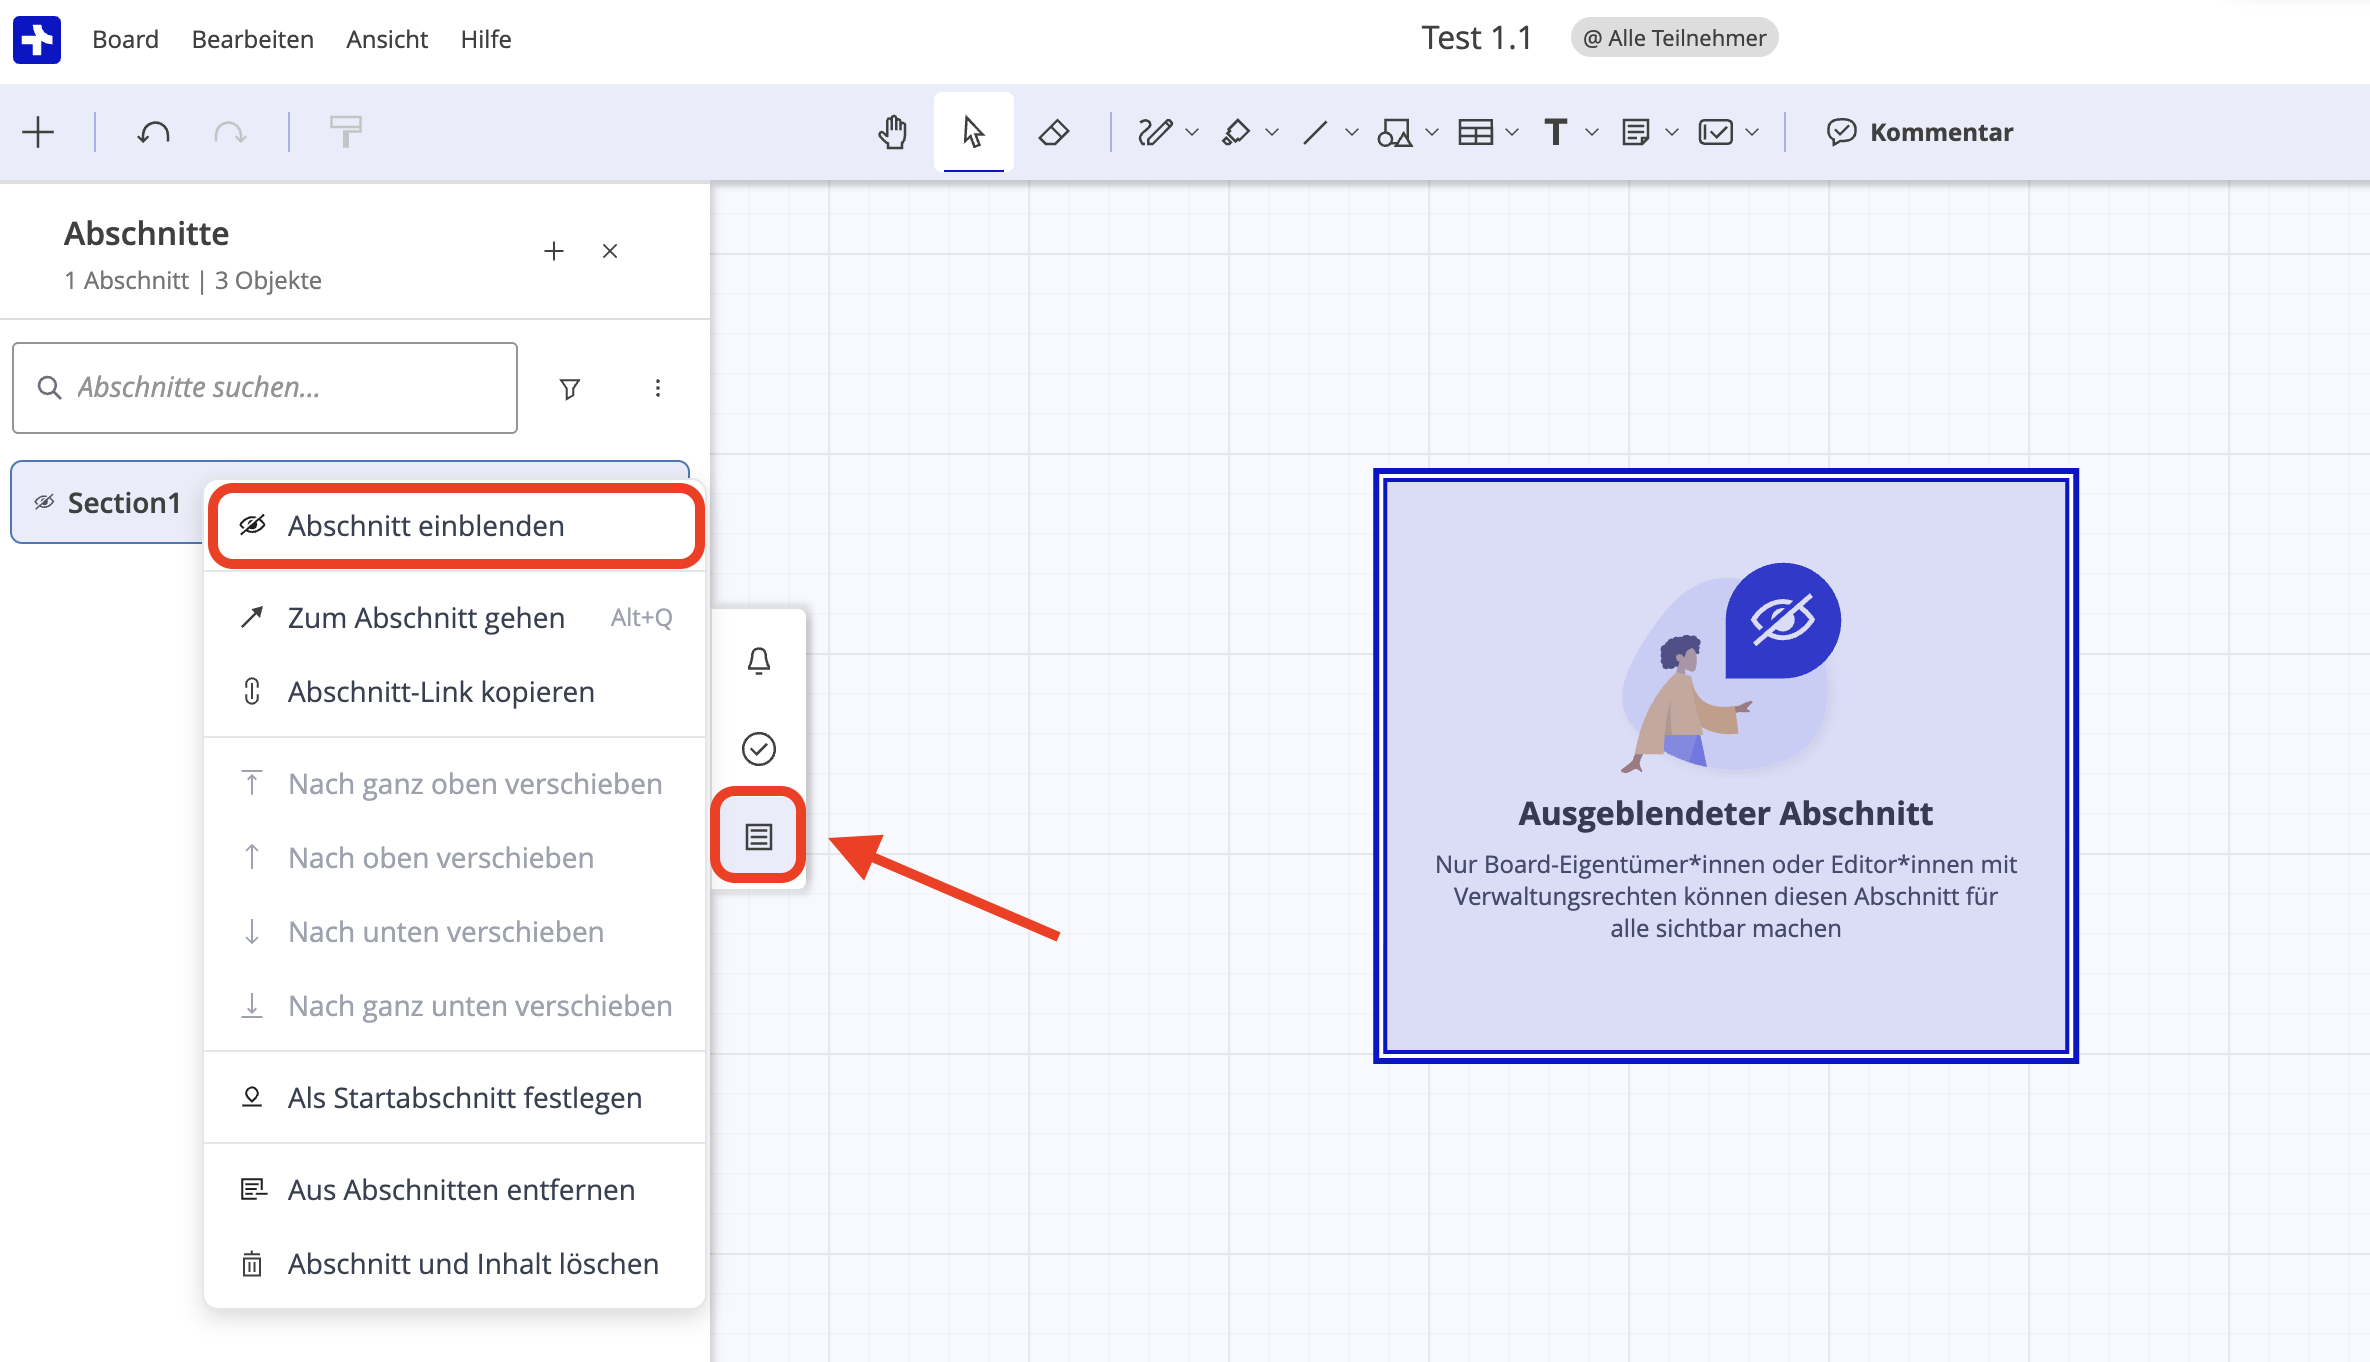Image resolution: width=2370 pixels, height=1362 pixels.
Task: Choose Nach ganz oben verschieben
Action: point(456,784)
